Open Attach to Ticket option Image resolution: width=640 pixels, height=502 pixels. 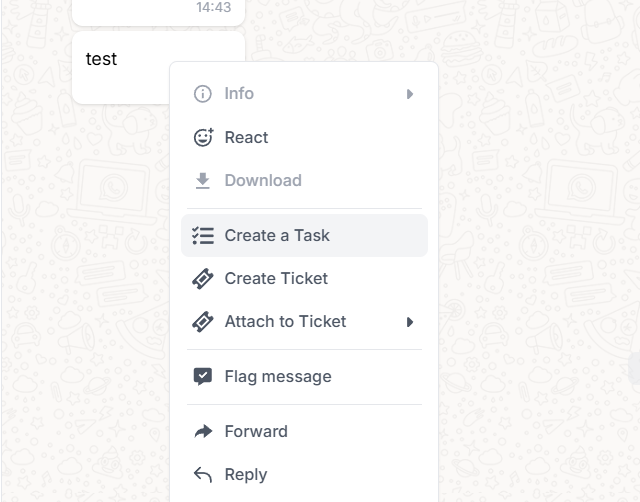[x=304, y=322]
